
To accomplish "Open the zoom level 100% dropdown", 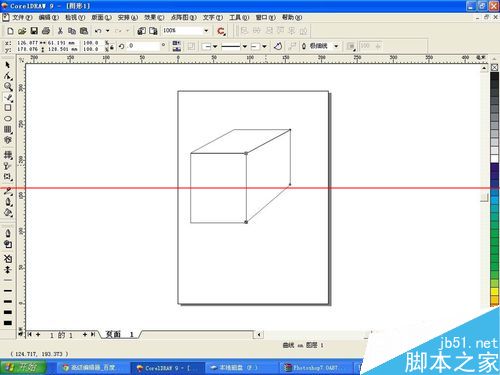I will click(206, 31).
